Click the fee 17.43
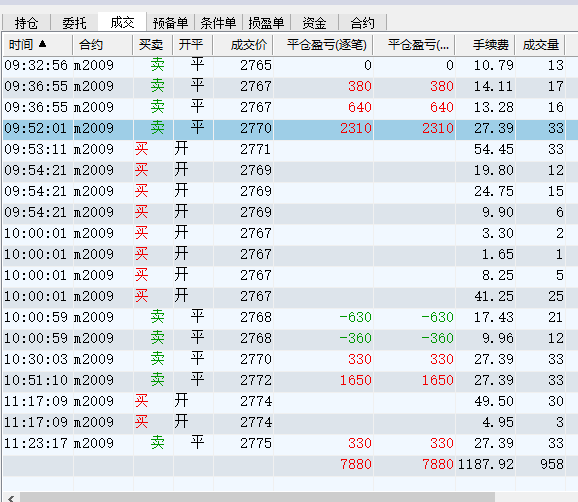 click(494, 318)
